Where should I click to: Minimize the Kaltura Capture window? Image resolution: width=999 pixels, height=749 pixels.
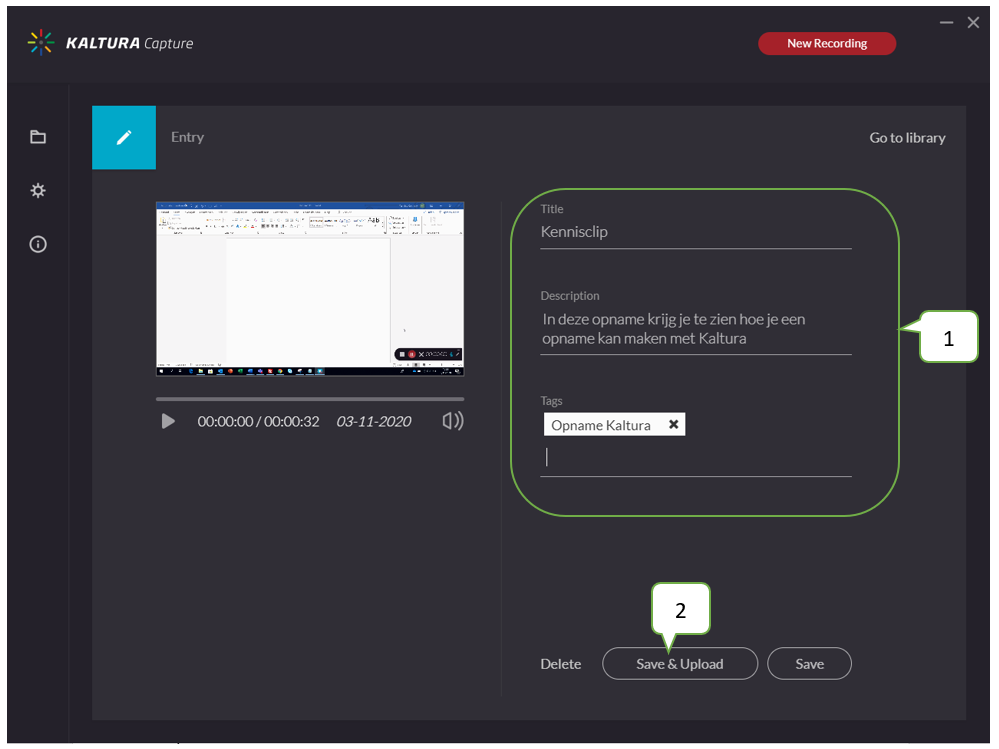coord(946,23)
